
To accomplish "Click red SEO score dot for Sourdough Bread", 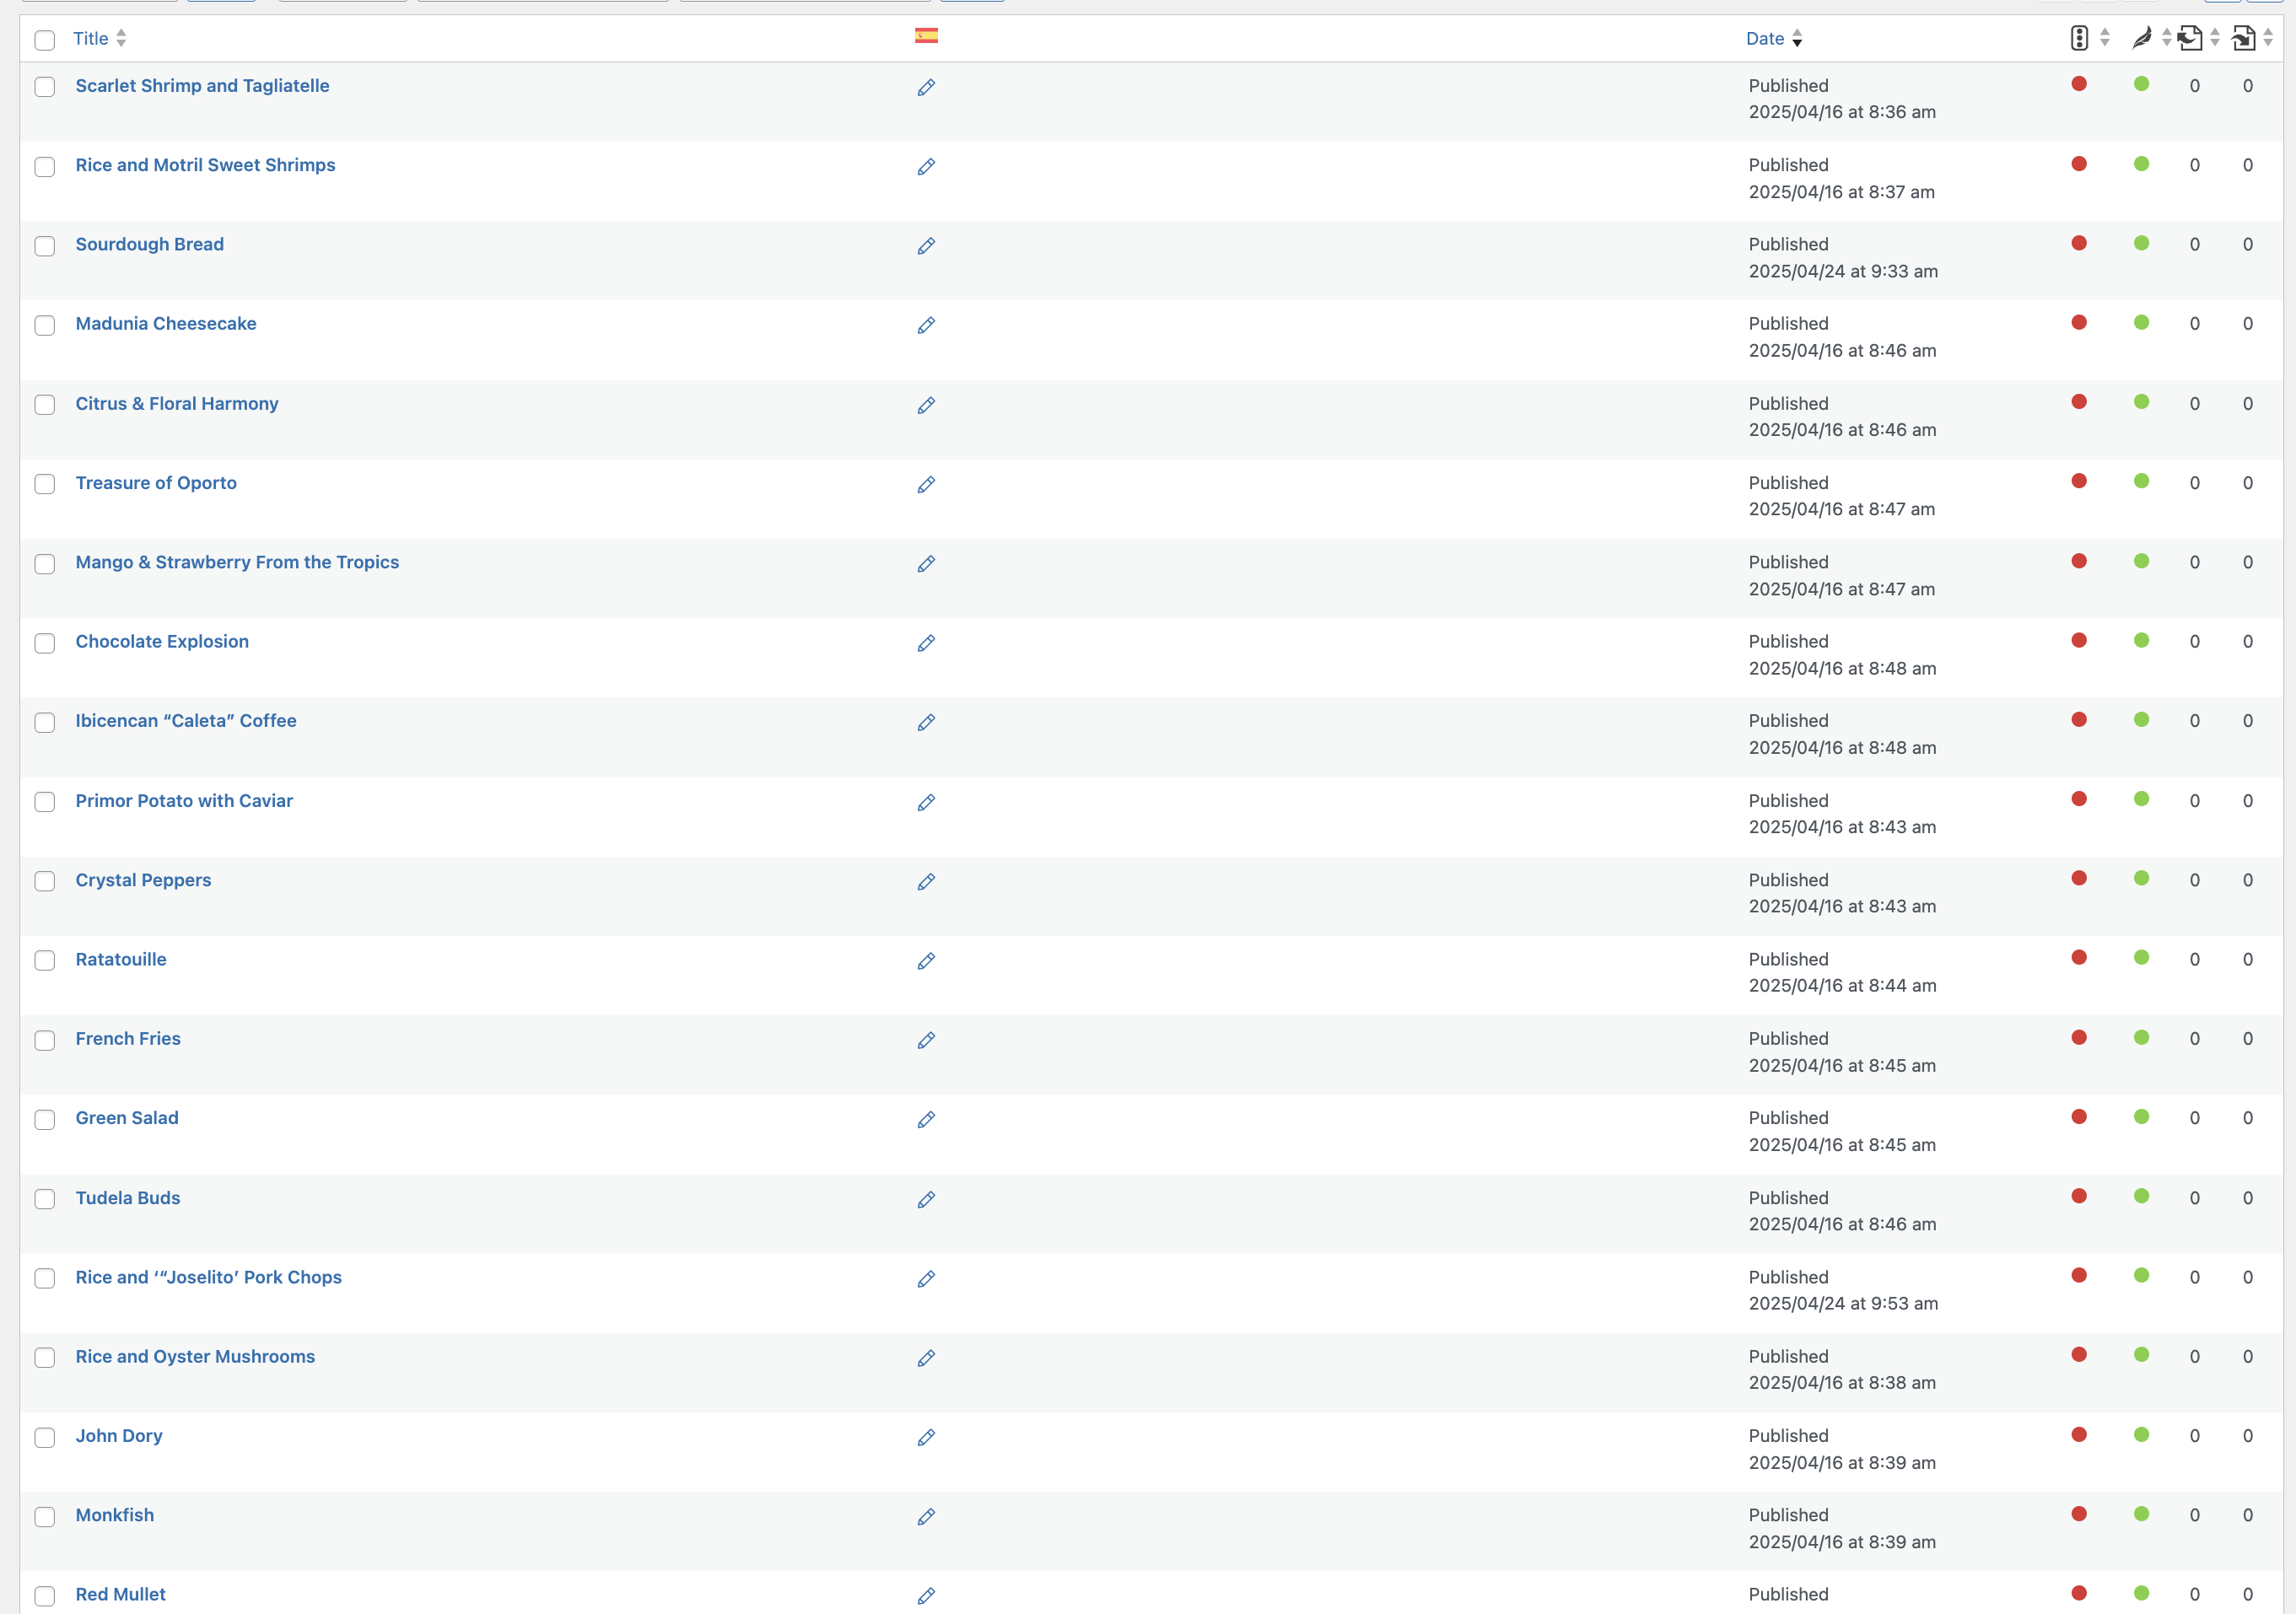I will pos(2079,243).
